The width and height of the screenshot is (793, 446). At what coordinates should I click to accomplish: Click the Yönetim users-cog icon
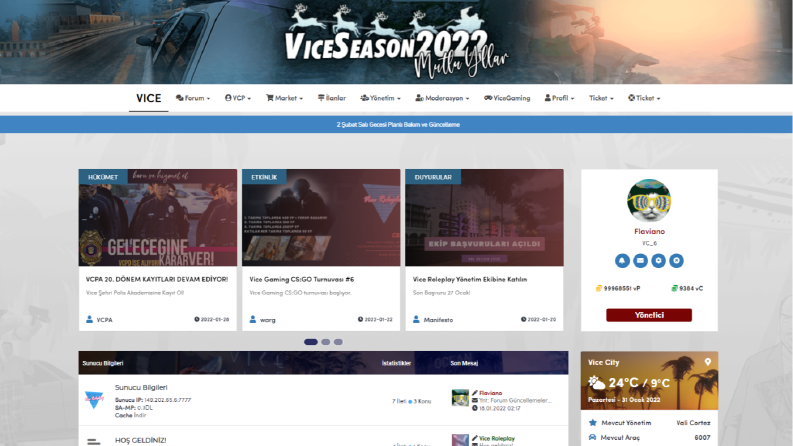coord(364,98)
